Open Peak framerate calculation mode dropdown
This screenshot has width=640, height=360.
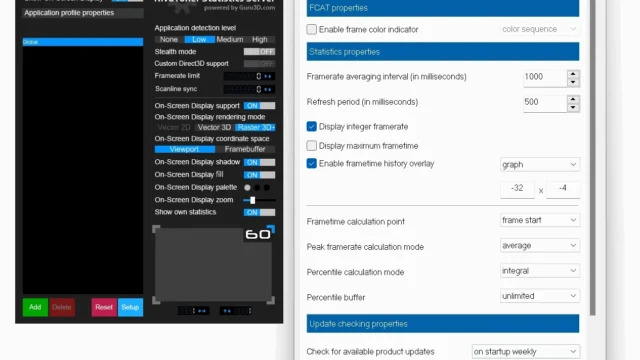(540, 245)
